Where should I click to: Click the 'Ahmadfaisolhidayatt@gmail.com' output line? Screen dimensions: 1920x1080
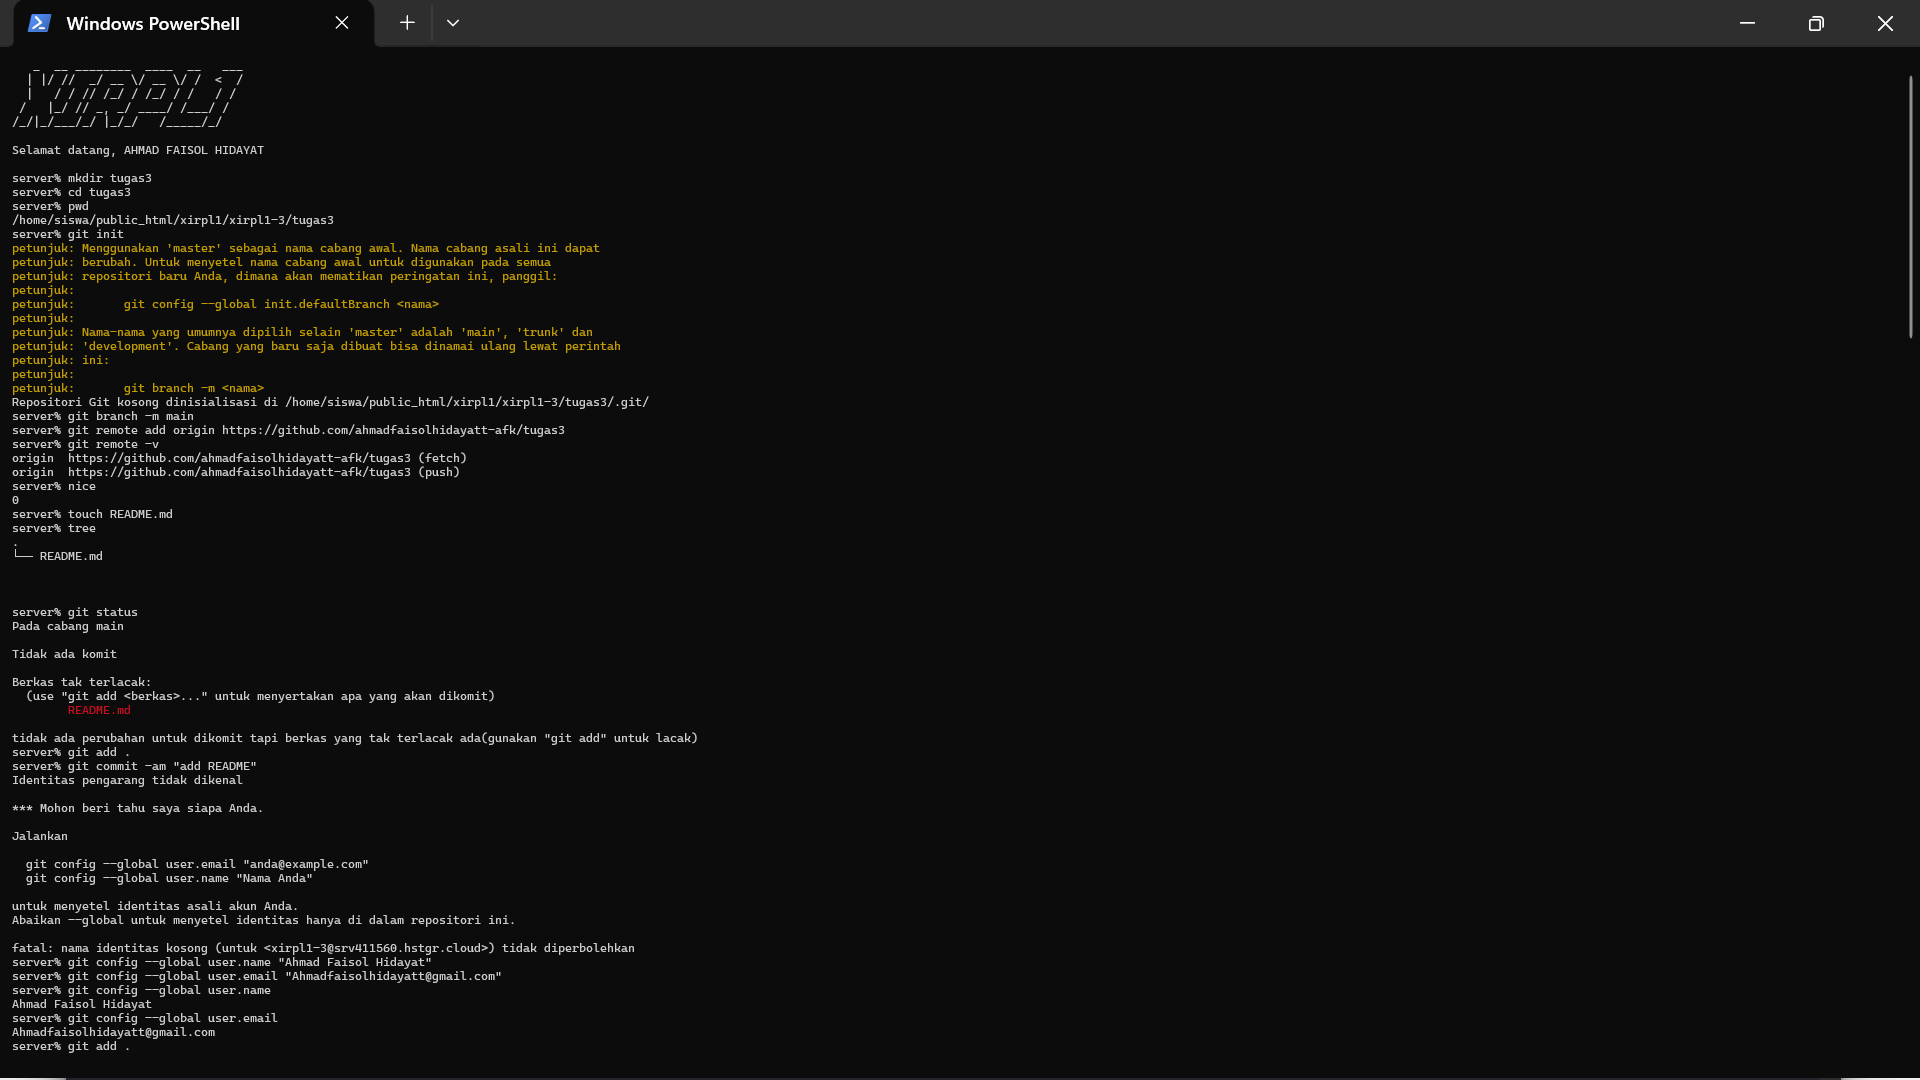[x=113, y=1032]
